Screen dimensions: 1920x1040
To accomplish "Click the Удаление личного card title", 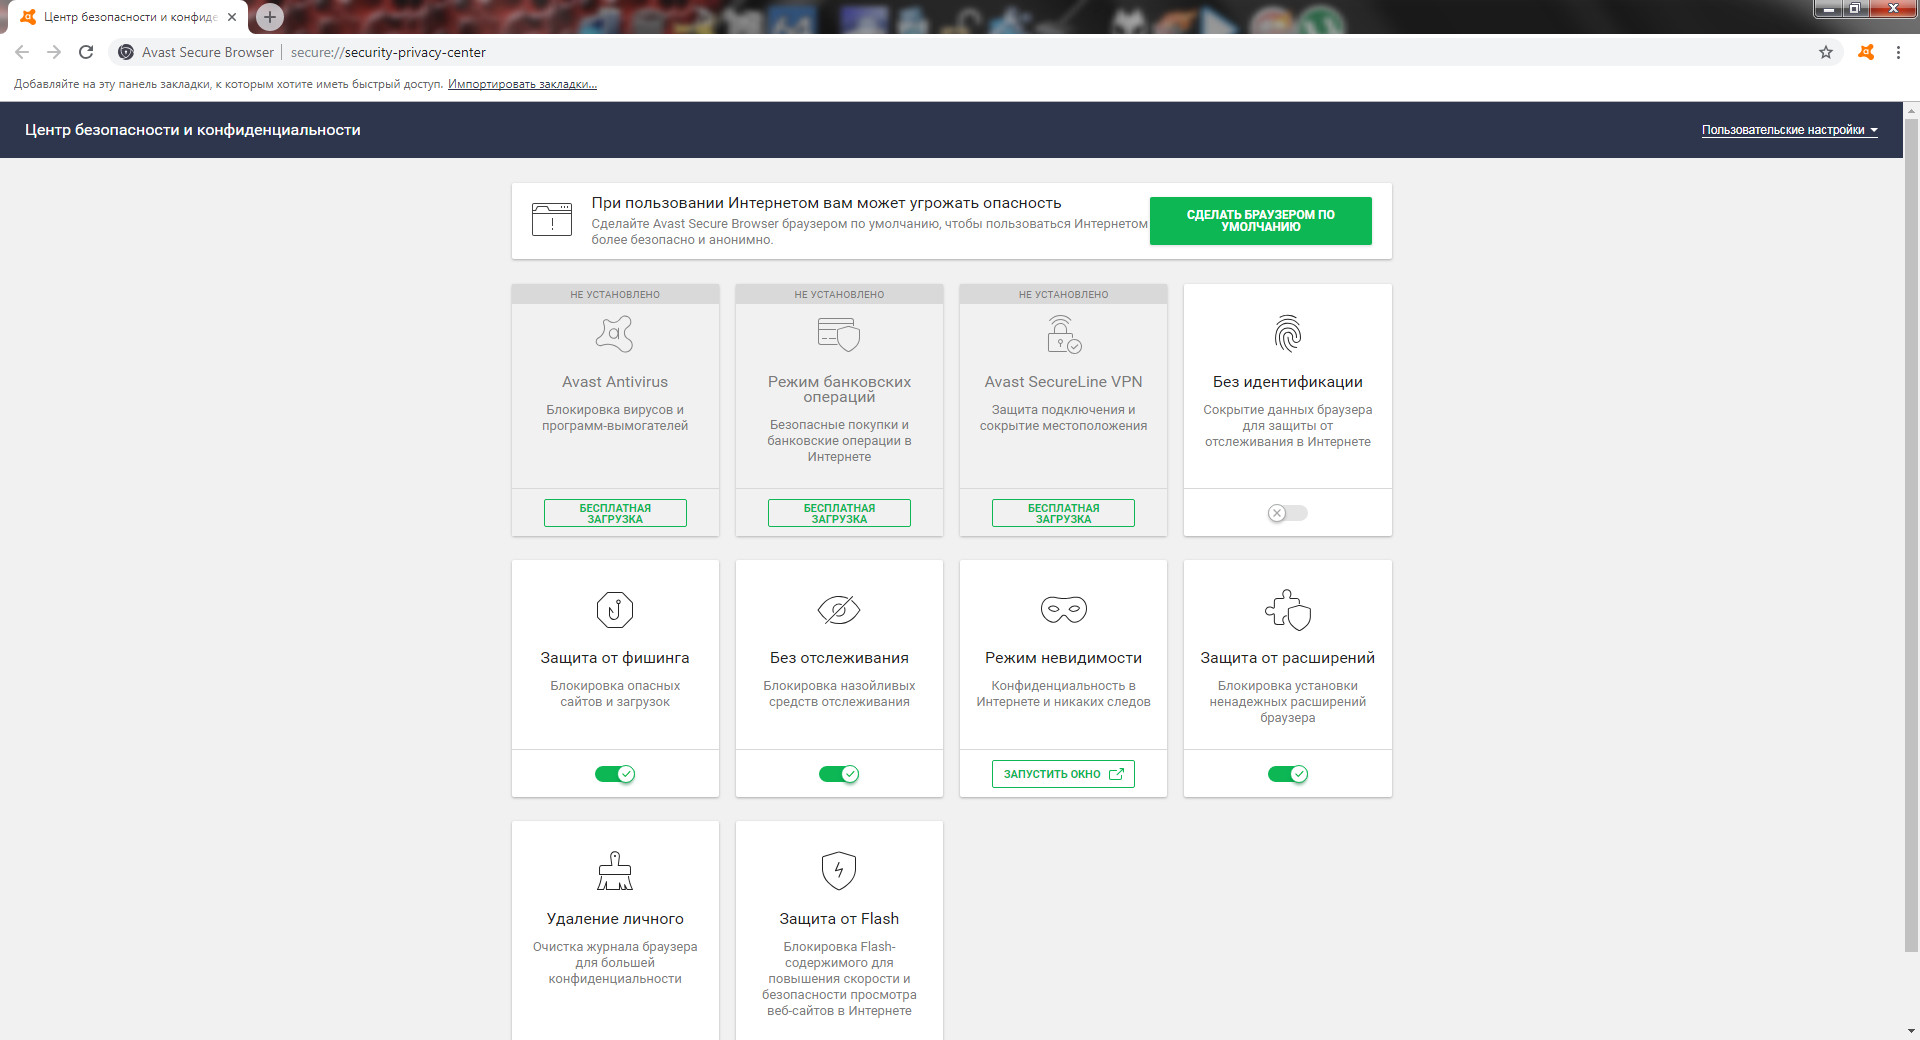I will 615,919.
